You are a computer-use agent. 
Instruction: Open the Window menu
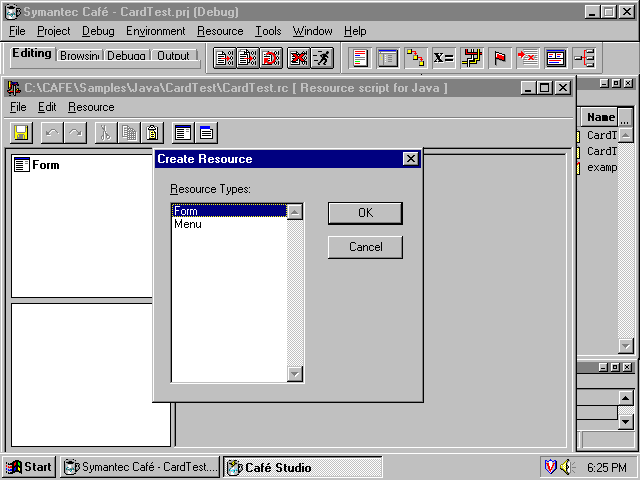[x=312, y=31]
